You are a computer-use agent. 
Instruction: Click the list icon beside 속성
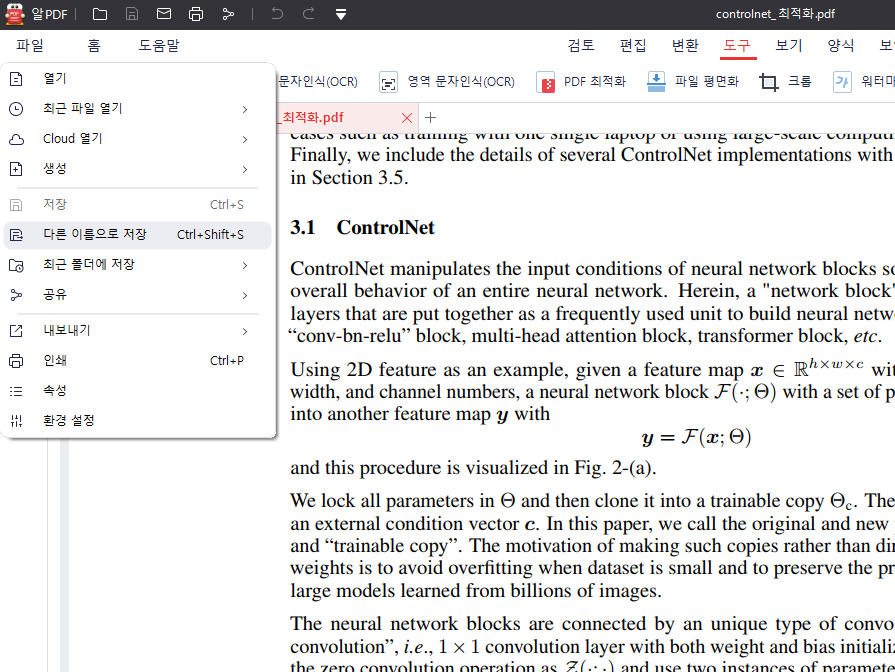click(x=17, y=391)
